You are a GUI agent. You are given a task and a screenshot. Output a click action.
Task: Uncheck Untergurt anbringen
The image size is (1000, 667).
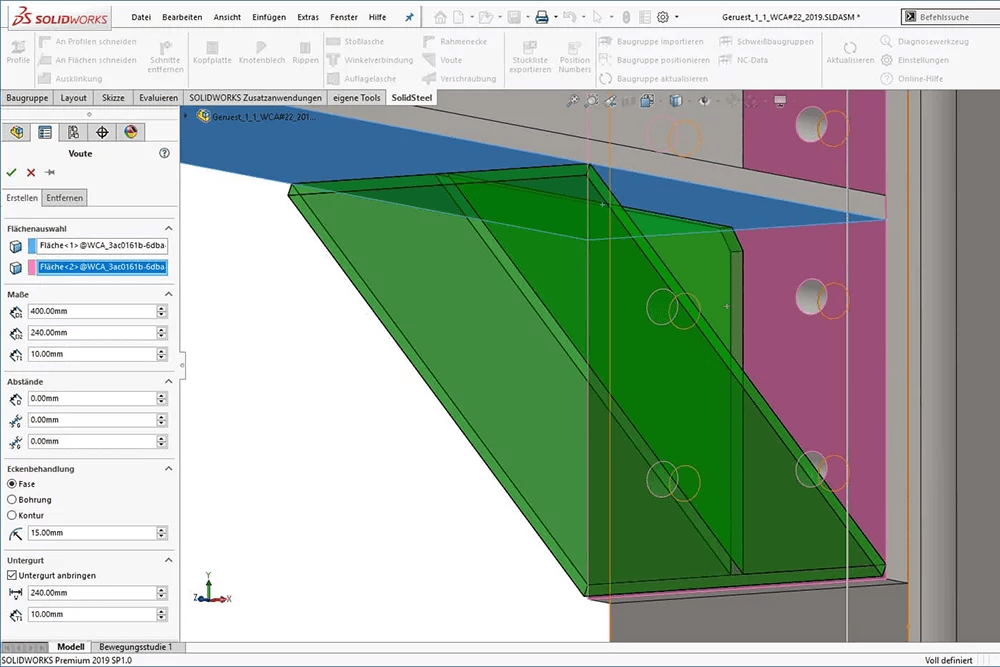(x=12, y=575)
